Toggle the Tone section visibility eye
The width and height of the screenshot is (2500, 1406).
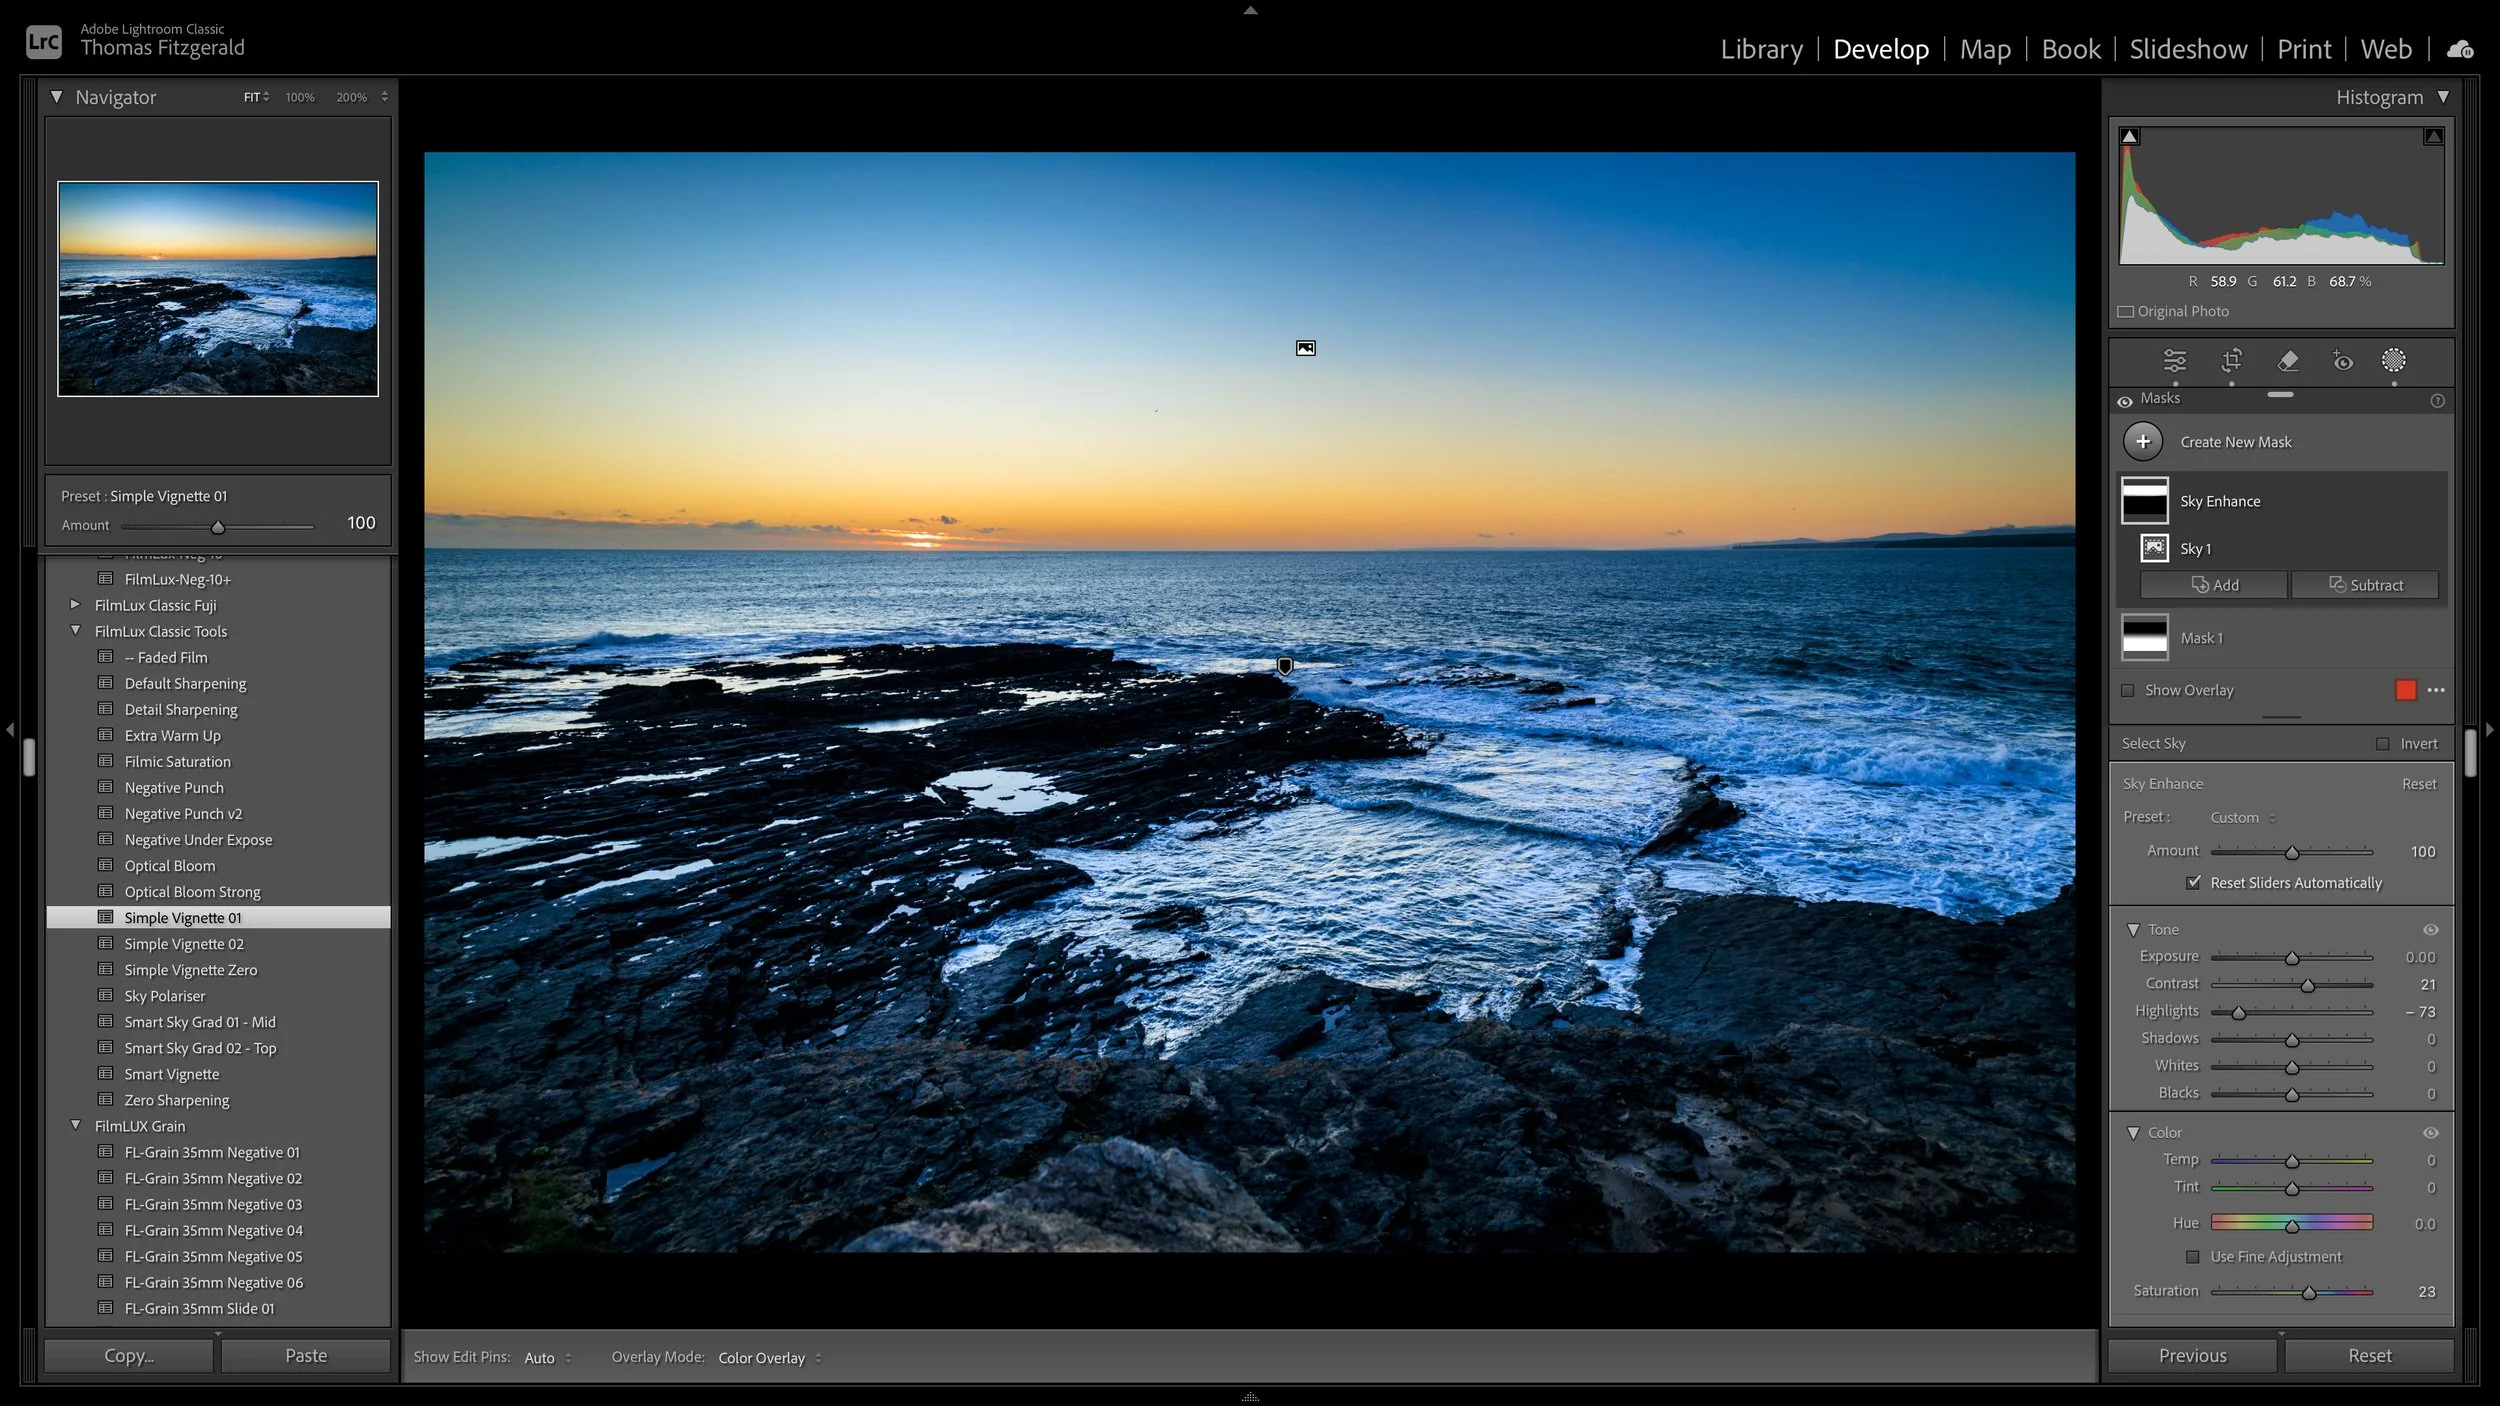tap(2430, 930)
